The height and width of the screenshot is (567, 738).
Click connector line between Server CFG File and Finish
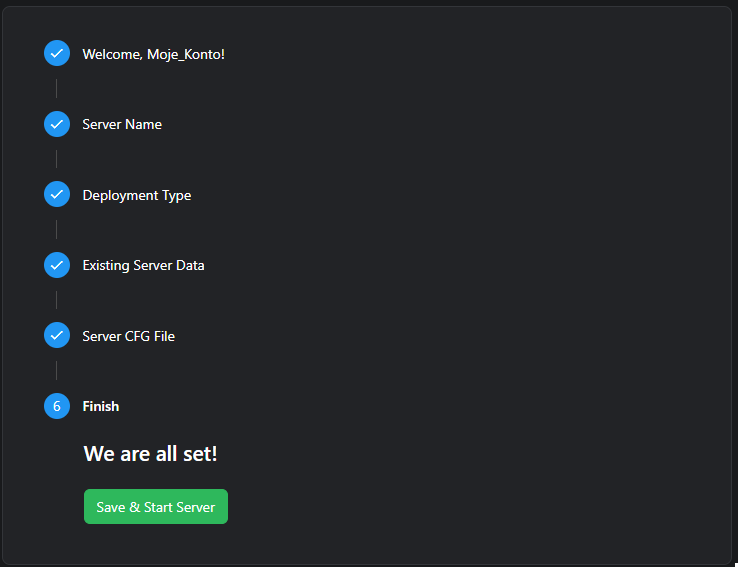click(57, 371)
